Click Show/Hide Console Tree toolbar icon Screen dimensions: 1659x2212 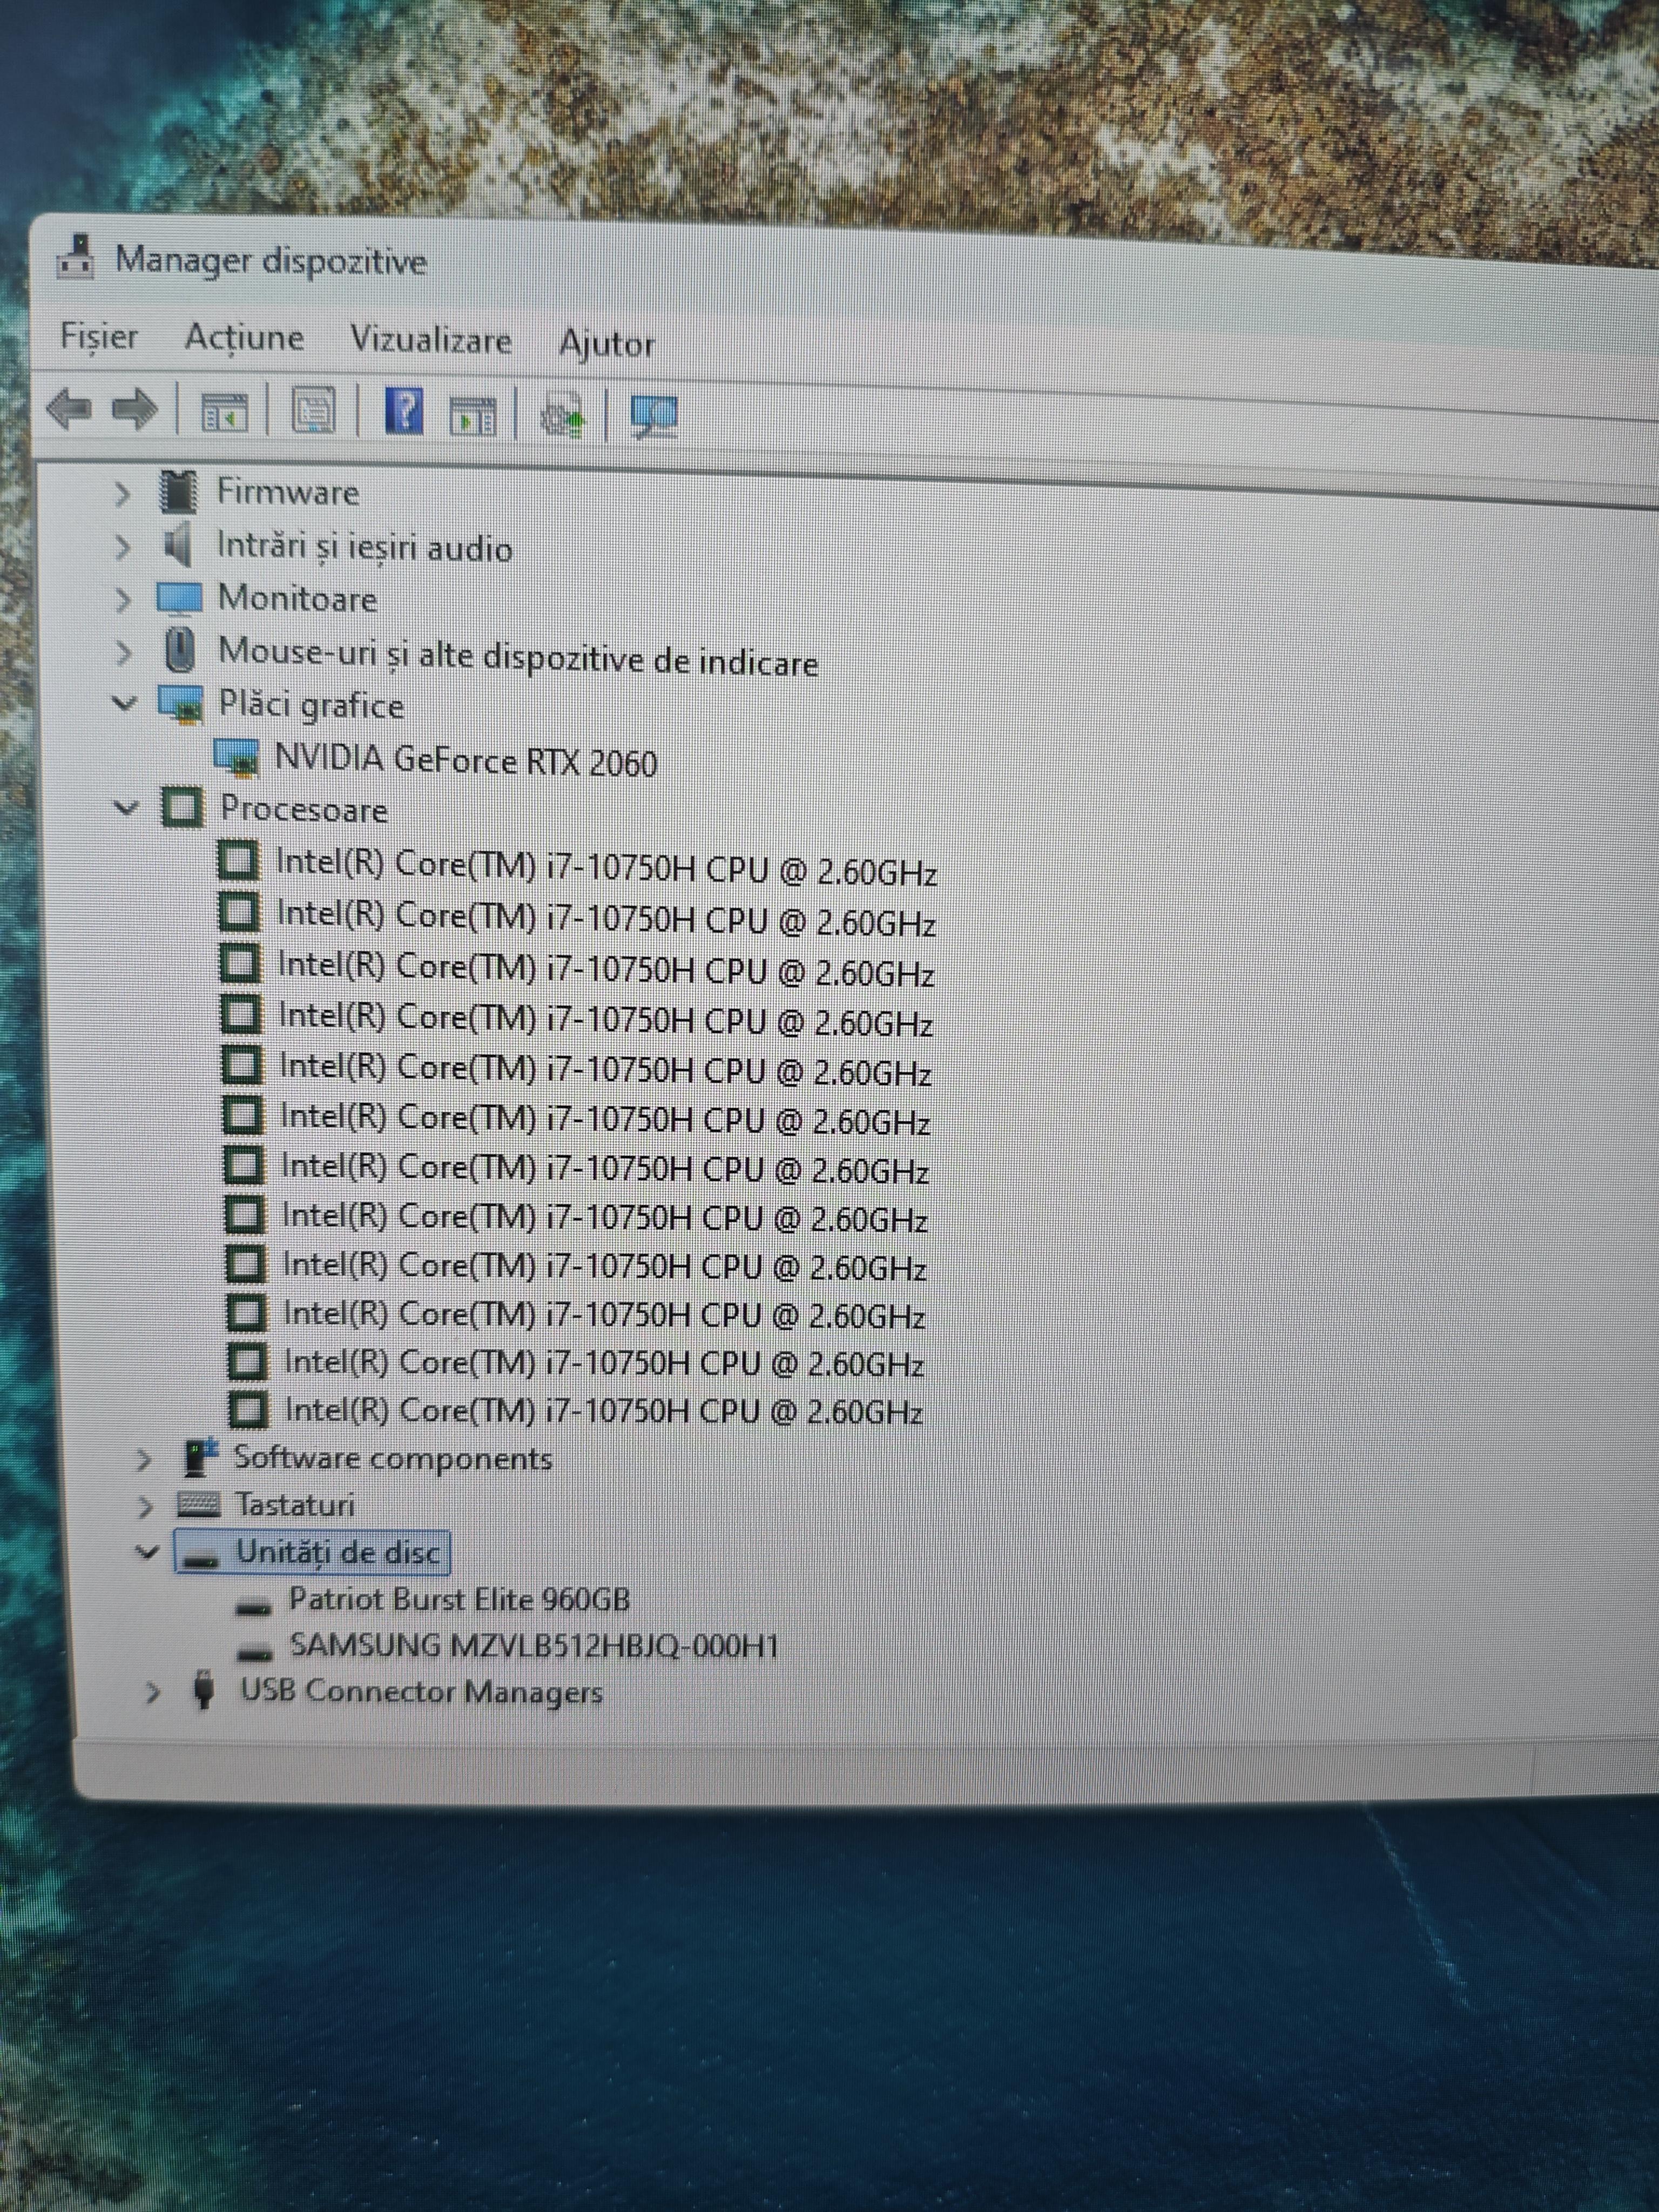point(224,411)
